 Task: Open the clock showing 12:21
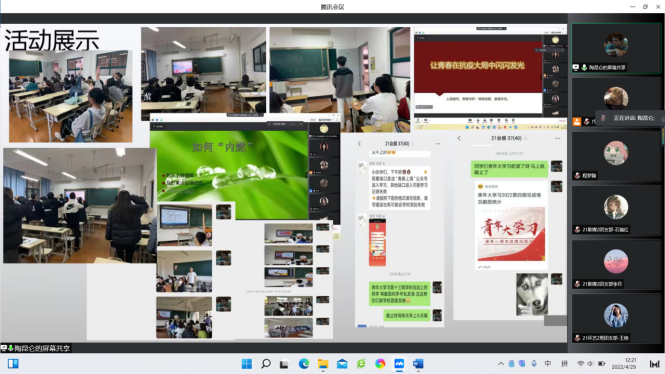(x=624, y=363)
